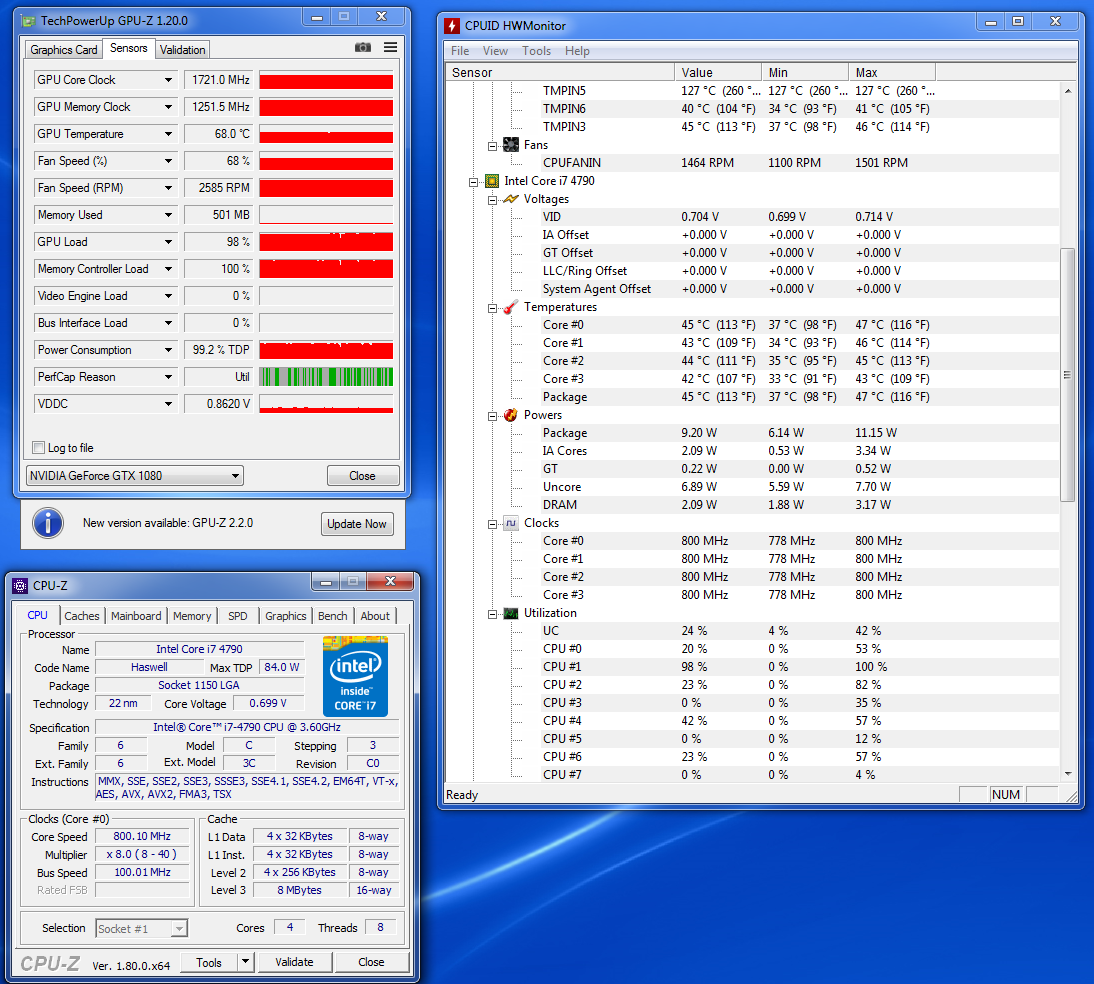Open the View menu in HWMonitor
The height and width of the screenshot is (984, 1094).
[x=495, y=51]
